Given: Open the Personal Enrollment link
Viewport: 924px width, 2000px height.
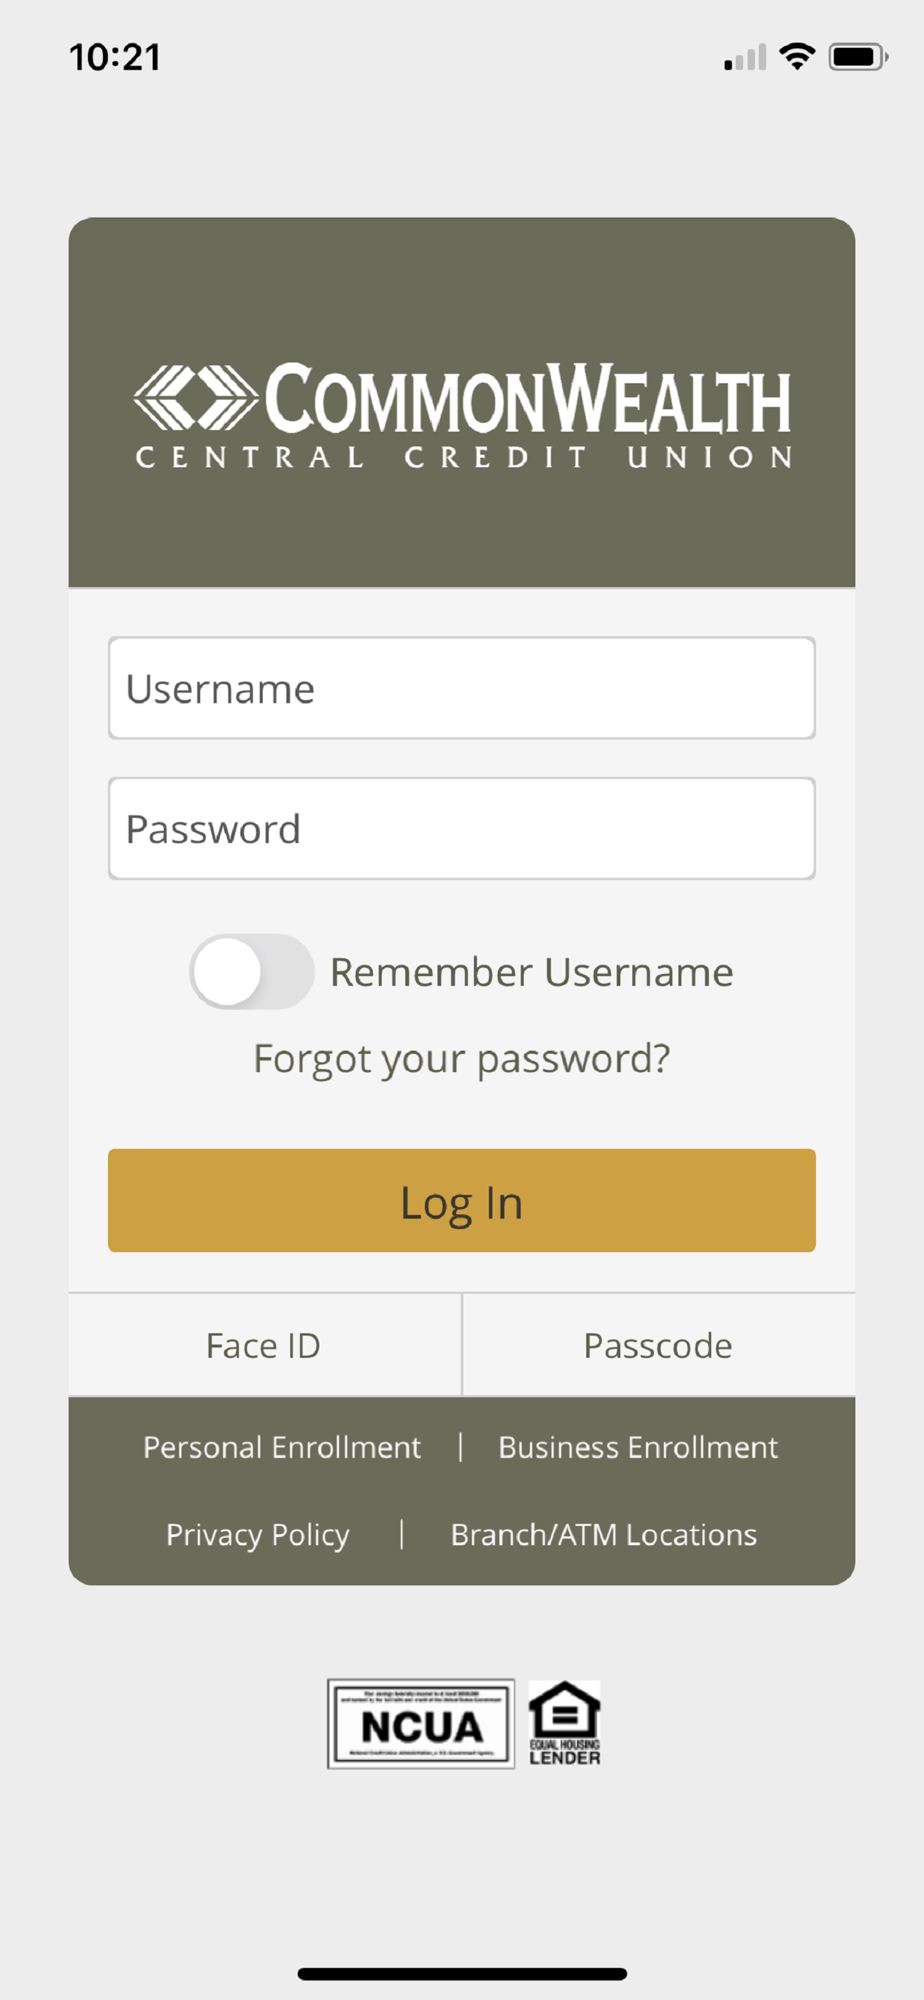Looking at the screenshot, I should point(282,1447).
